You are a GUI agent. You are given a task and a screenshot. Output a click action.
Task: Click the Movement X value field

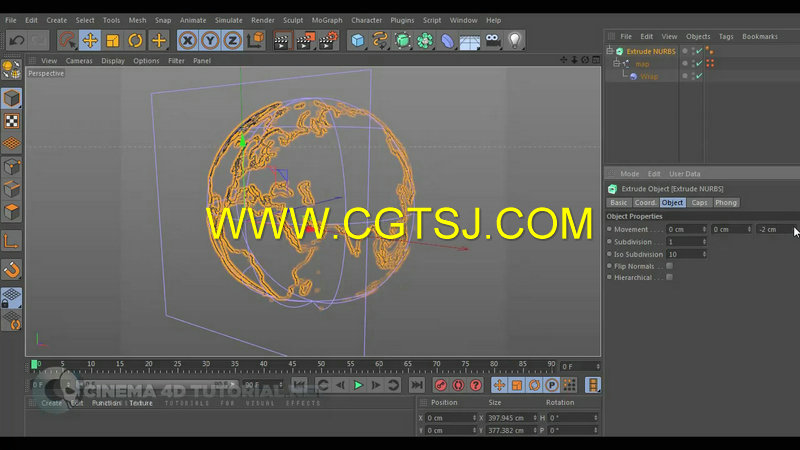coord(684,230)
